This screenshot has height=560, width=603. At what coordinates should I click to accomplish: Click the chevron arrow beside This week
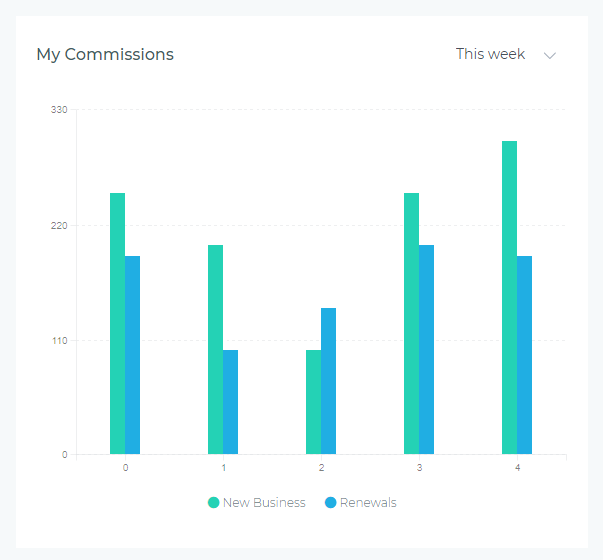tap(549, 55)
